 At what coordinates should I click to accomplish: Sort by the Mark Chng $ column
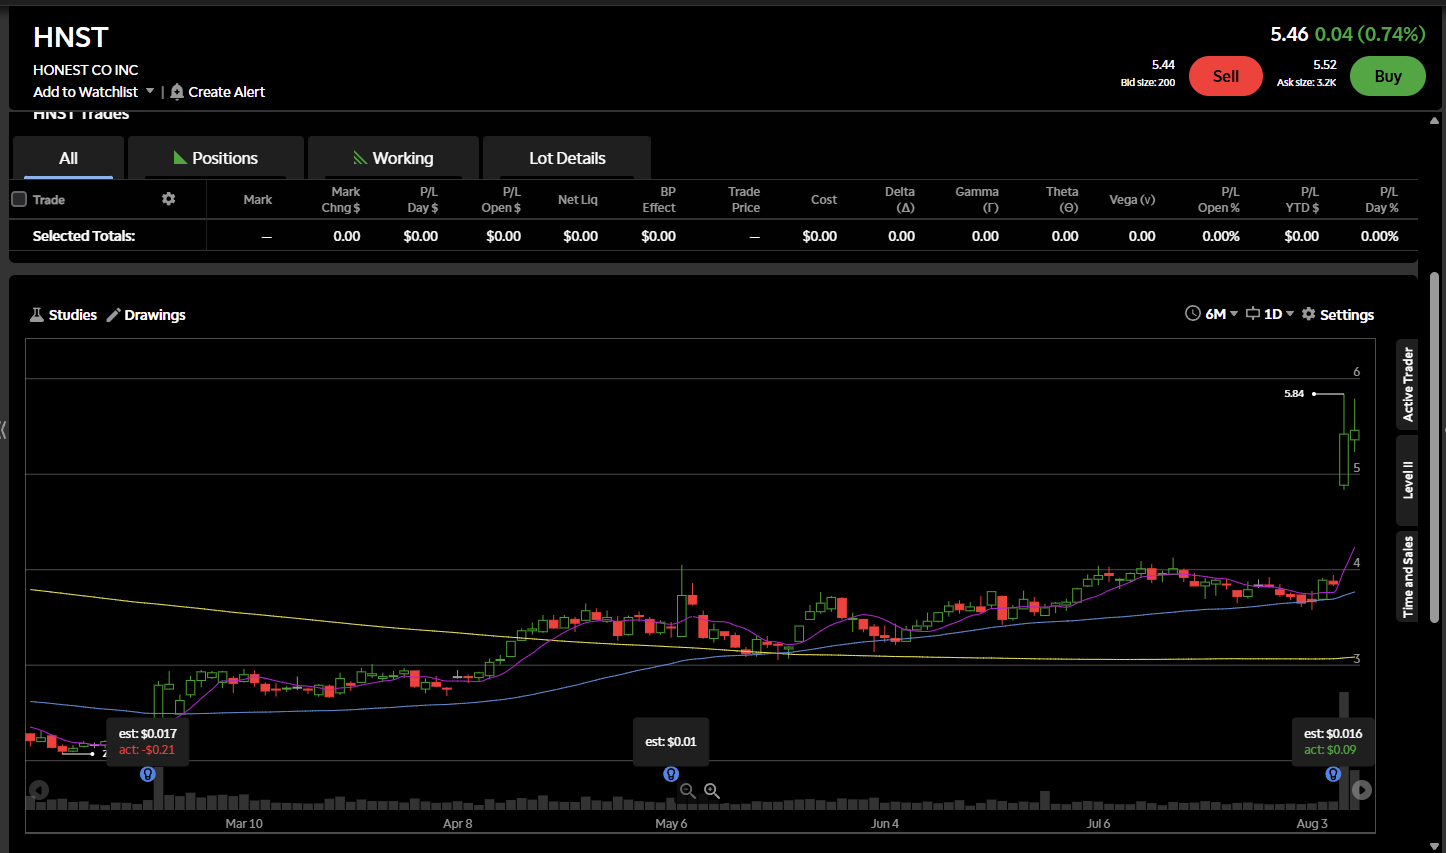point(342,200)
